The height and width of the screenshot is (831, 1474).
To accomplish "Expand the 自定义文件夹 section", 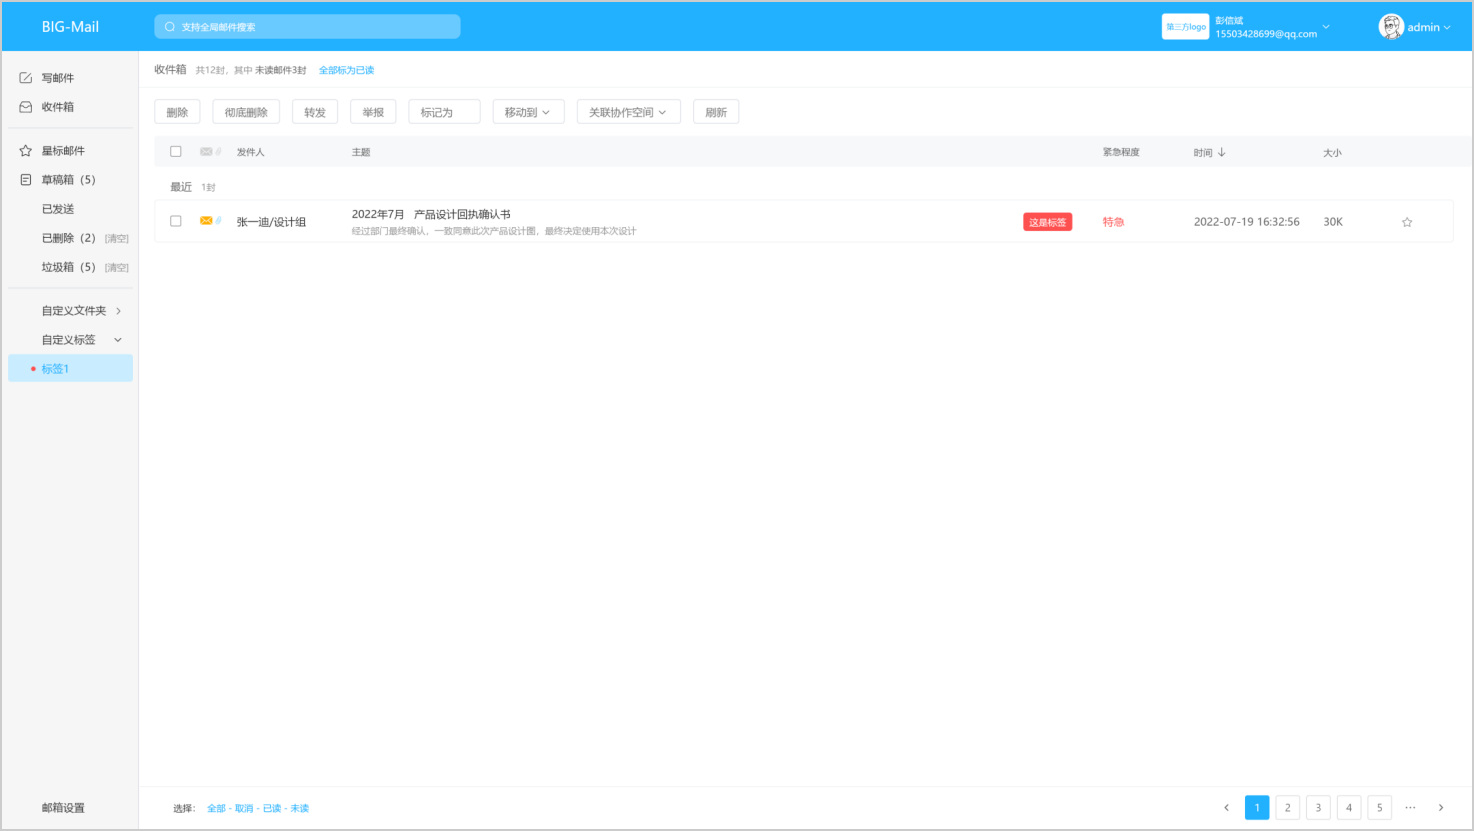I will coord(118,311).
